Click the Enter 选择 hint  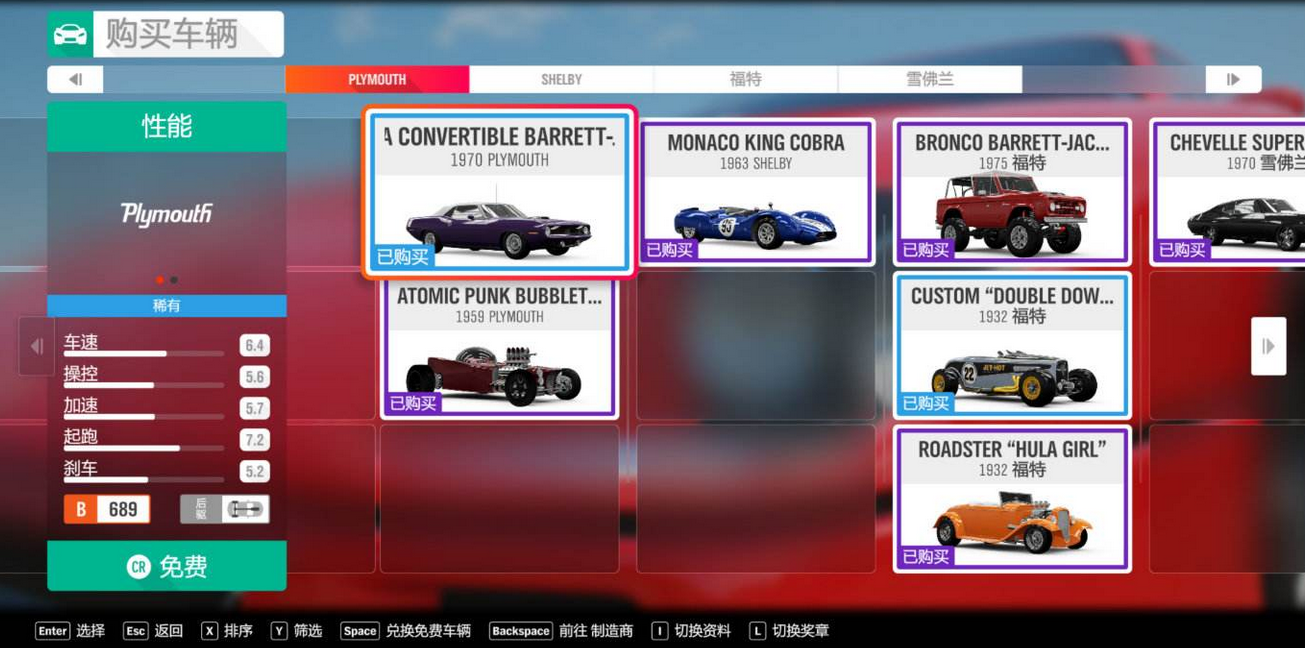(70, 631)
